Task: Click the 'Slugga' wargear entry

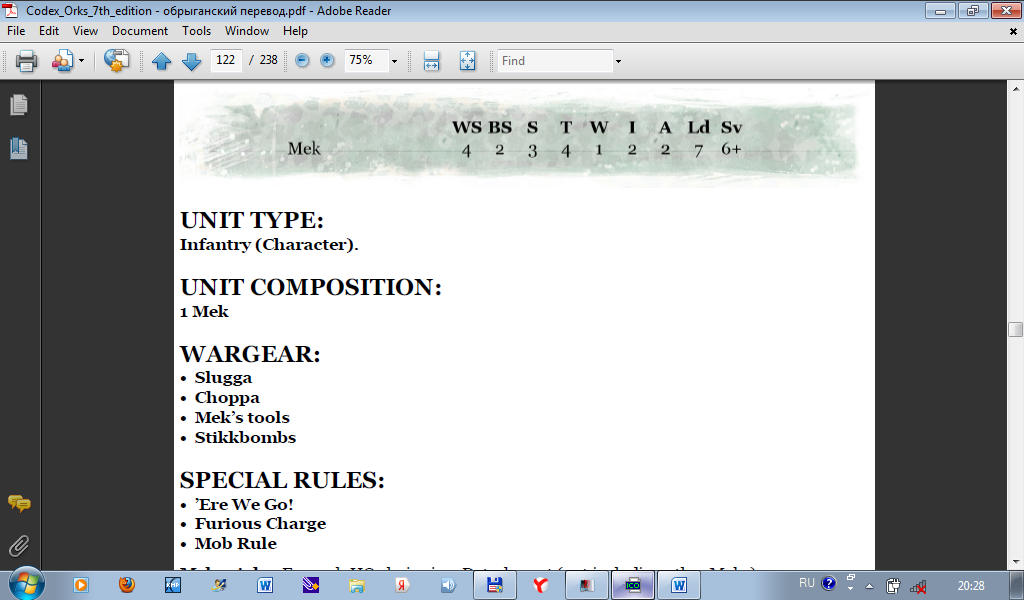Action: [x=223, y=378]
